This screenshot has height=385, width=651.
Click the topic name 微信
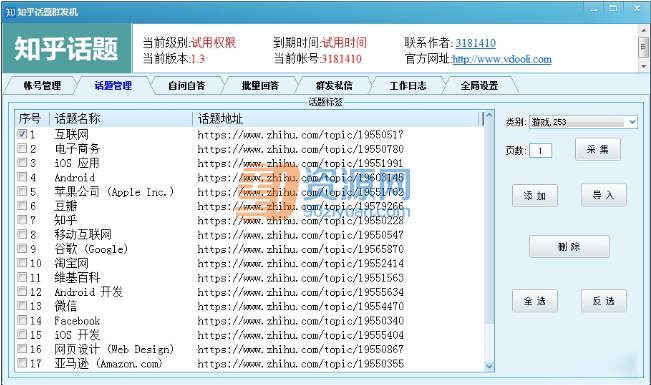66,307
